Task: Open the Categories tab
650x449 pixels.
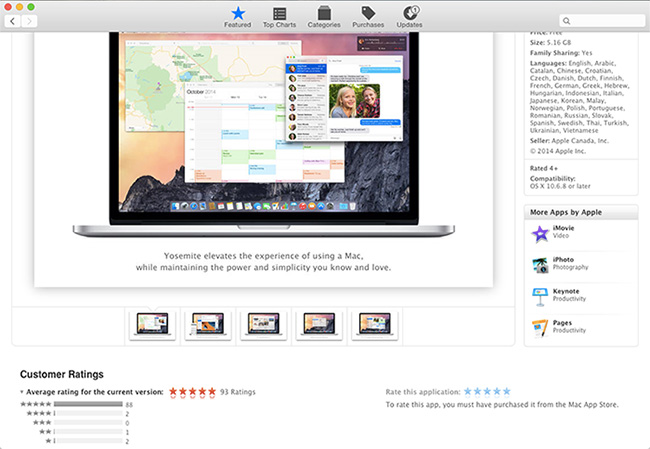Action: [324, 17]
